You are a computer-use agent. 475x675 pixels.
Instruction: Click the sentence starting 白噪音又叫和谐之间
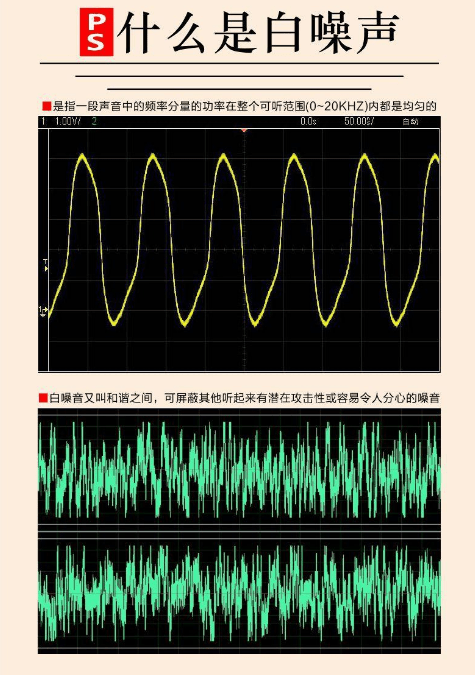(x=244, y=398)
